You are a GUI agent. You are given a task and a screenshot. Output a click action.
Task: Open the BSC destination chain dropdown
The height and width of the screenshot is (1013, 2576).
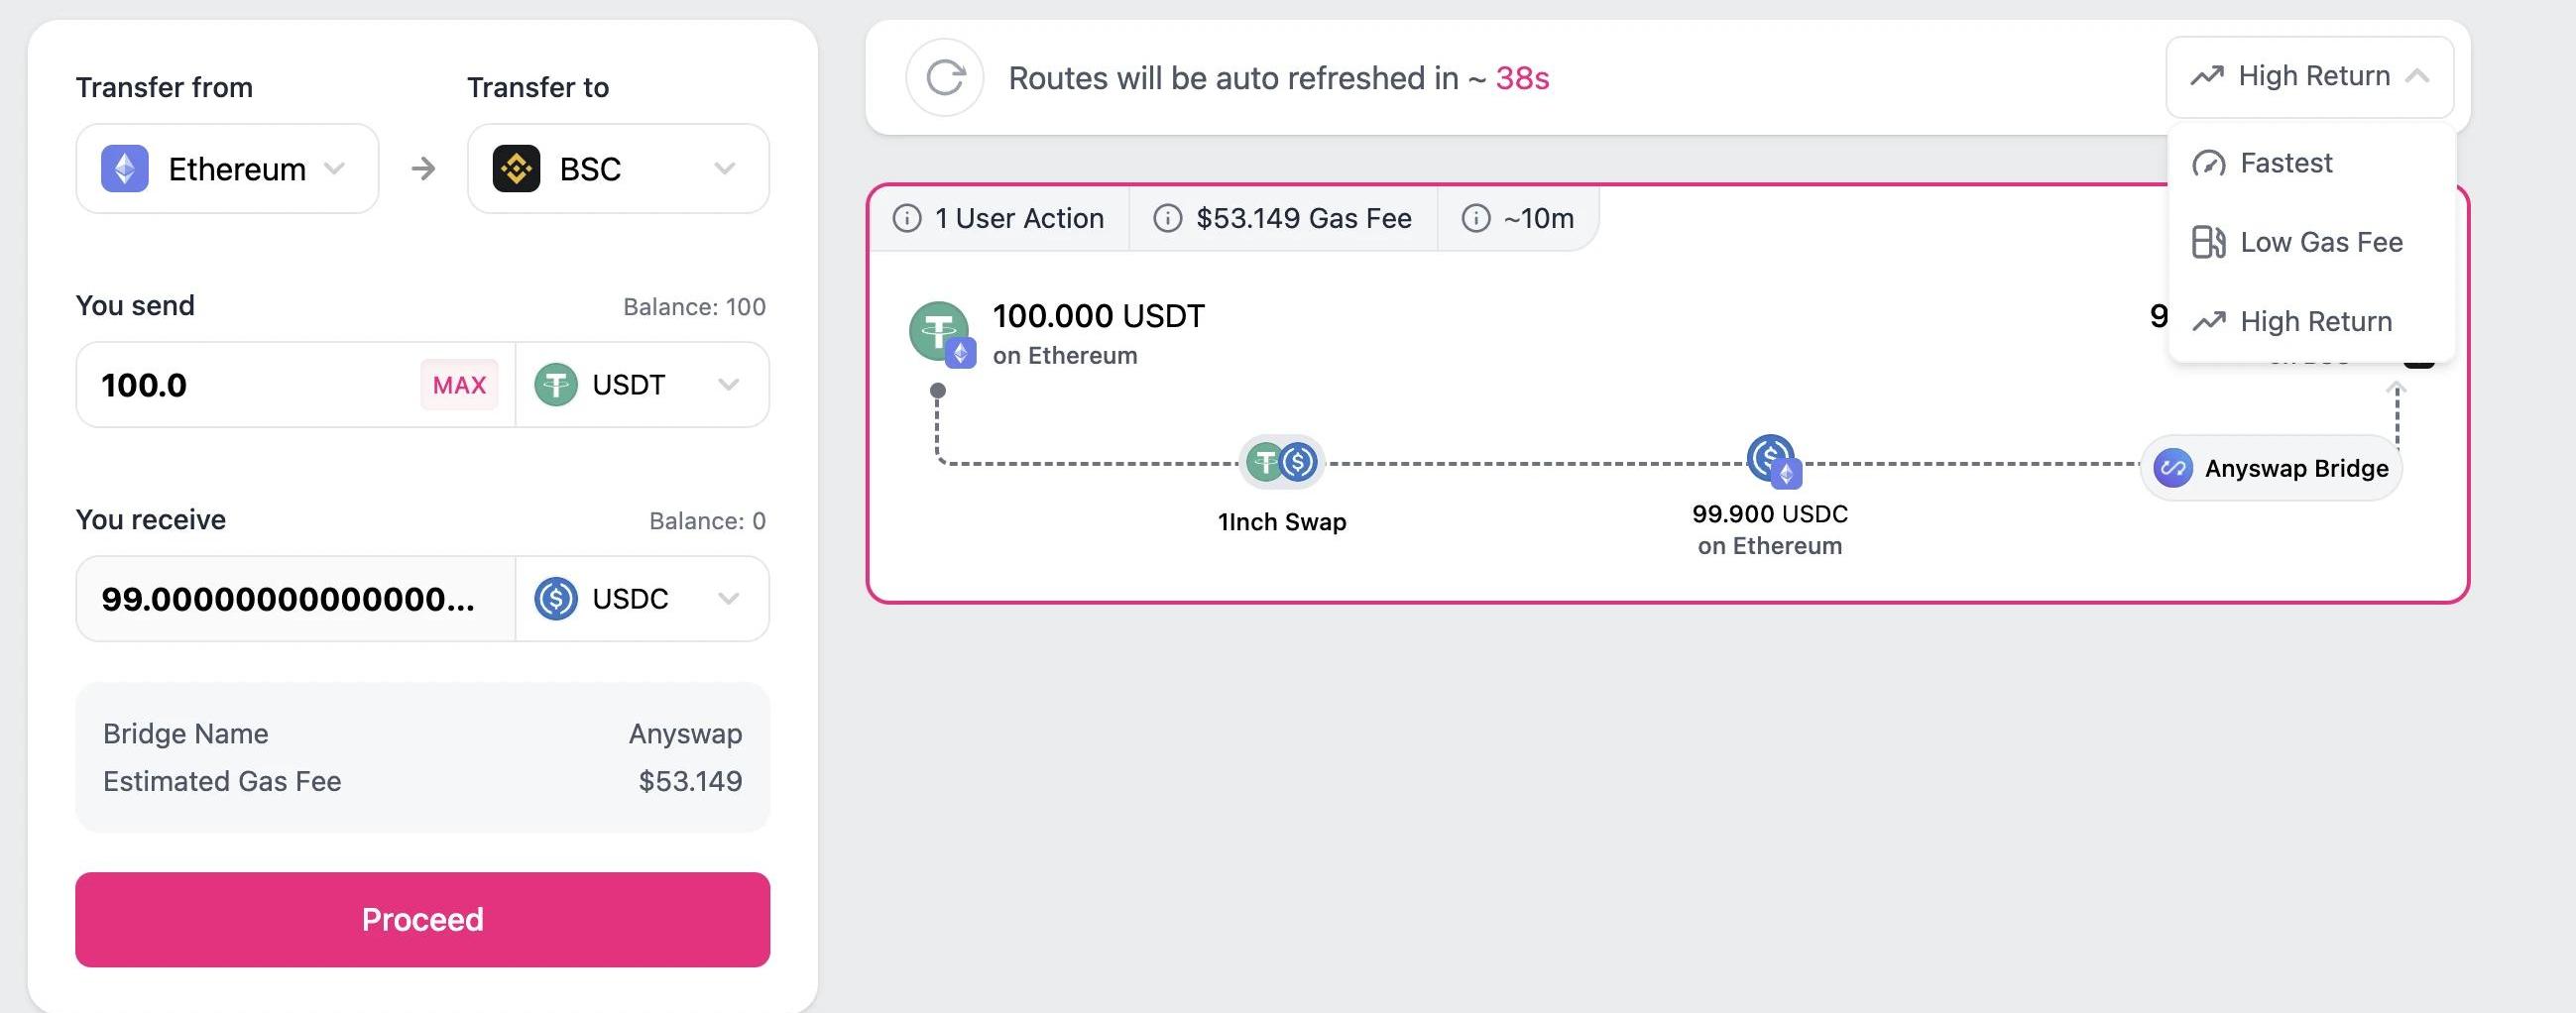coord(618,169)
